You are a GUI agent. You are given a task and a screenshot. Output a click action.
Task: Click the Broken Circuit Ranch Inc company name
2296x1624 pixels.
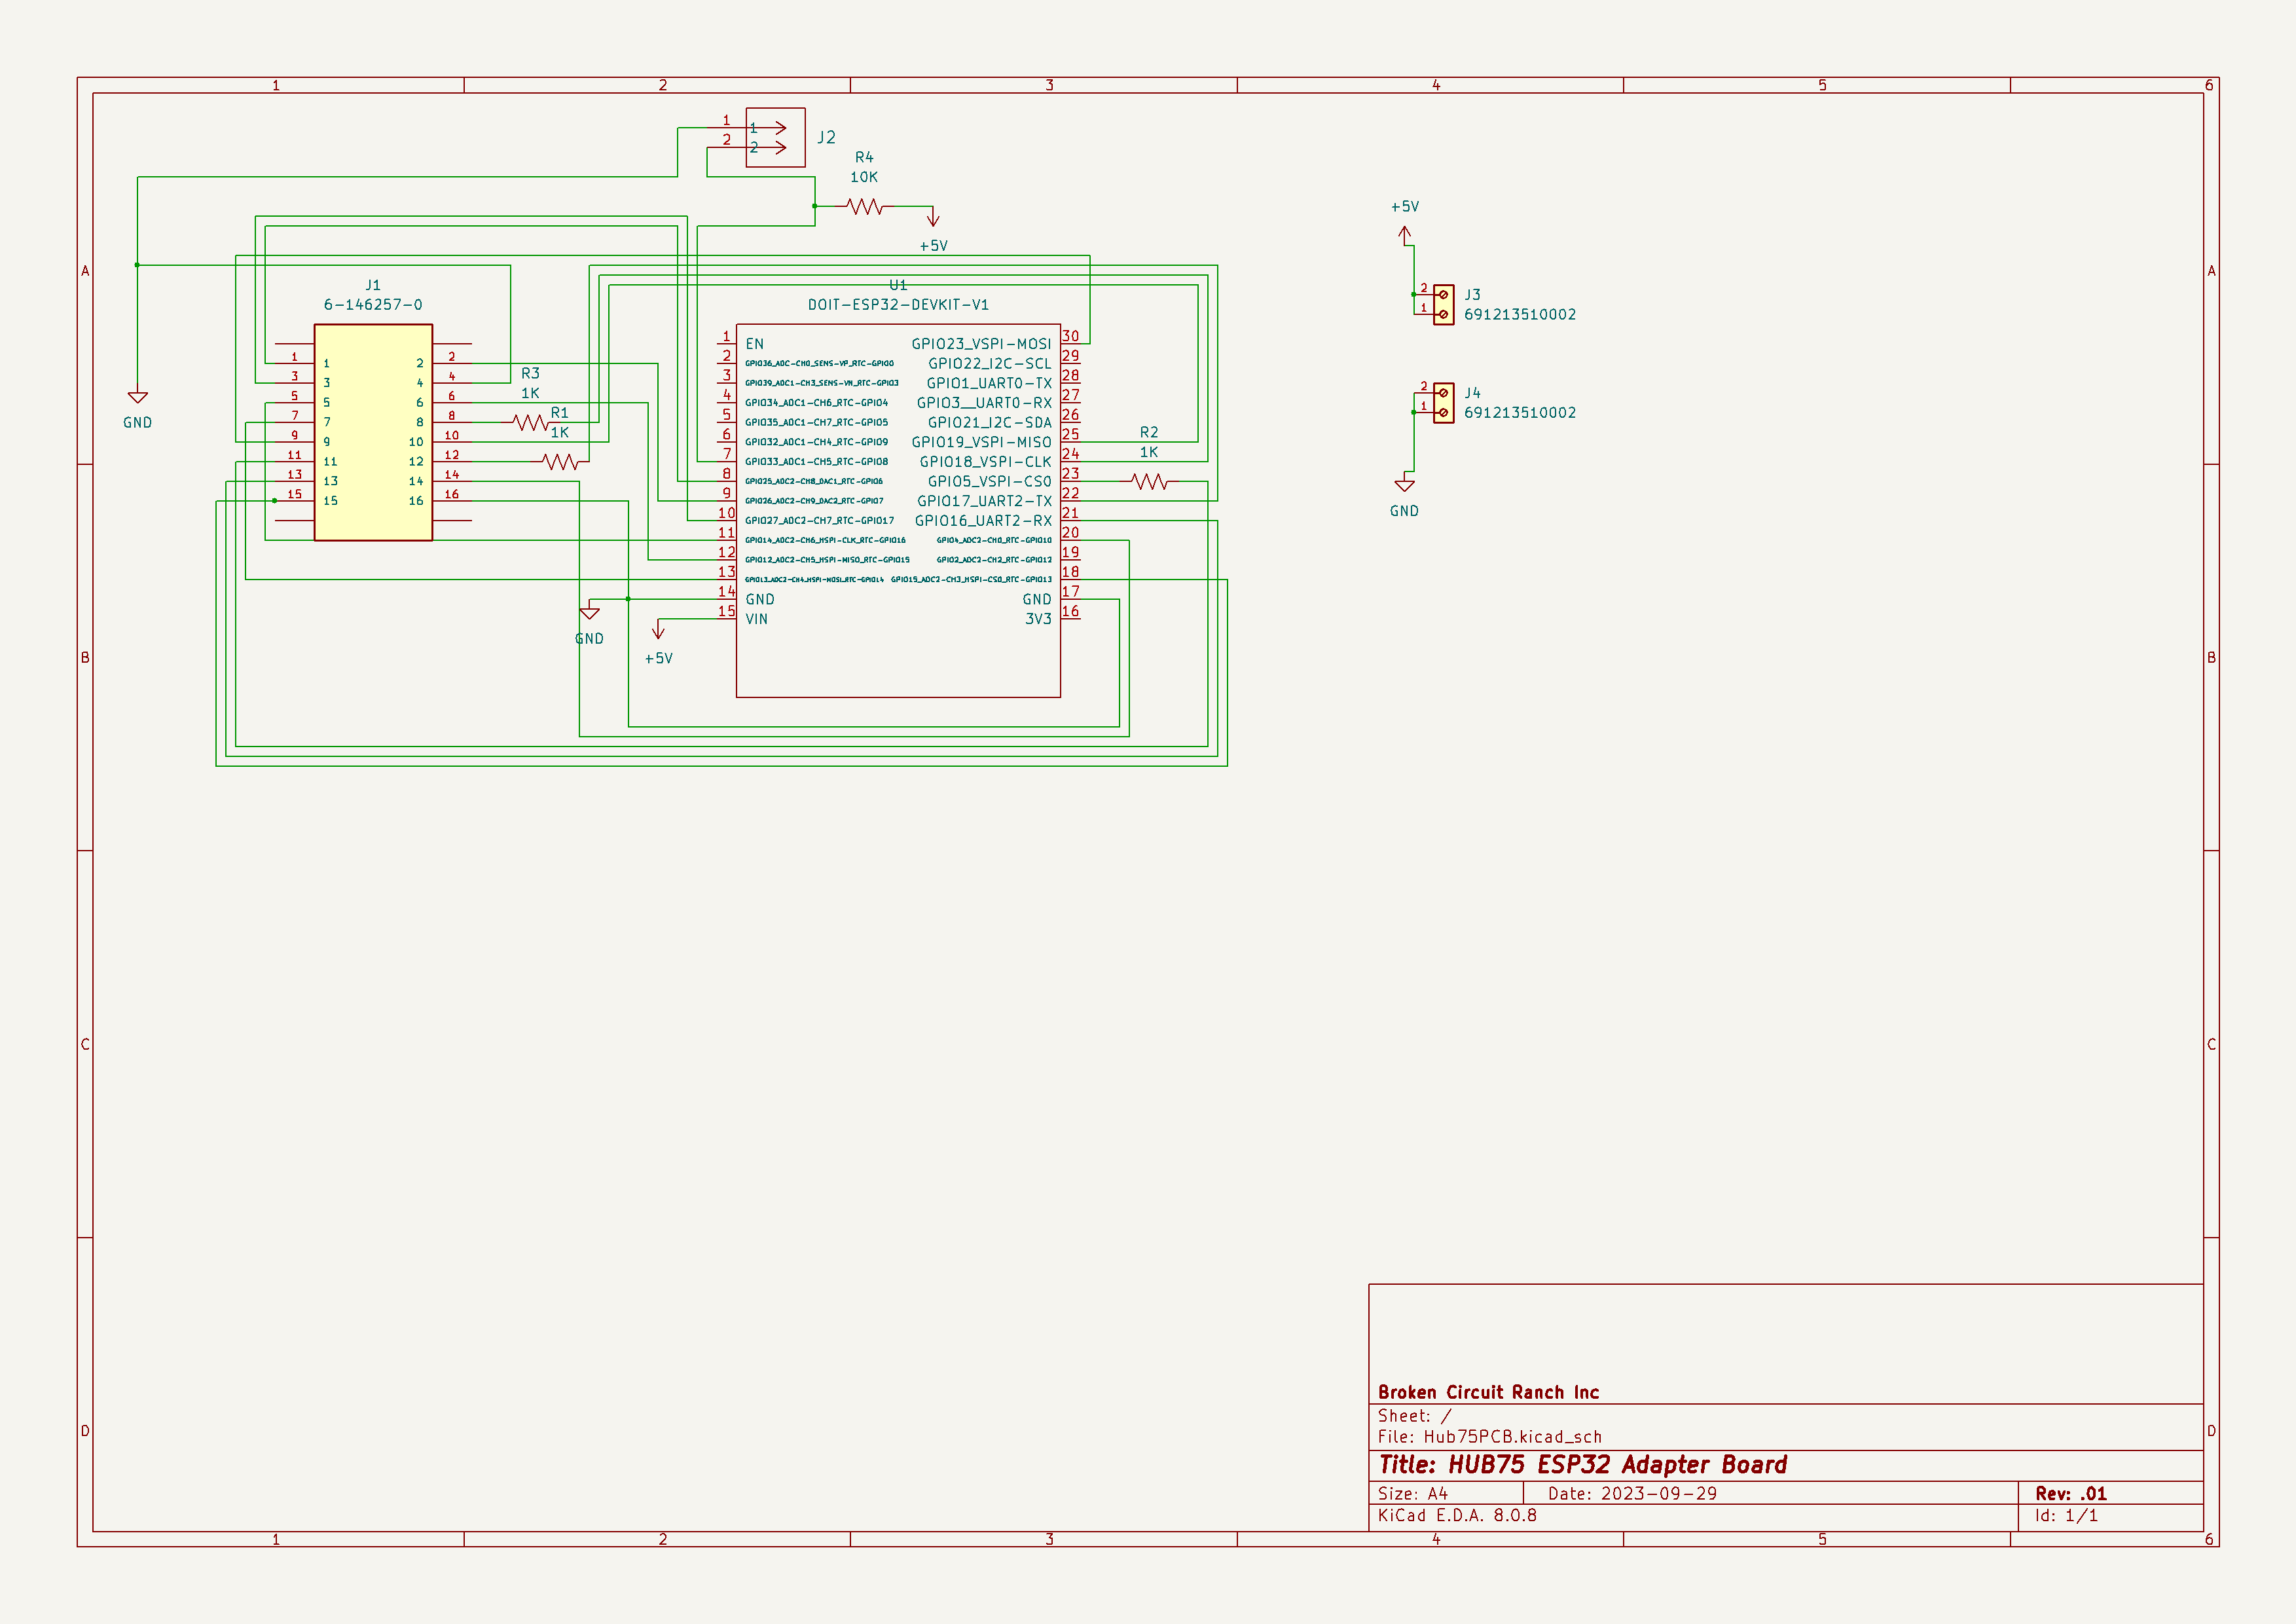(x=1487, y=1391)
